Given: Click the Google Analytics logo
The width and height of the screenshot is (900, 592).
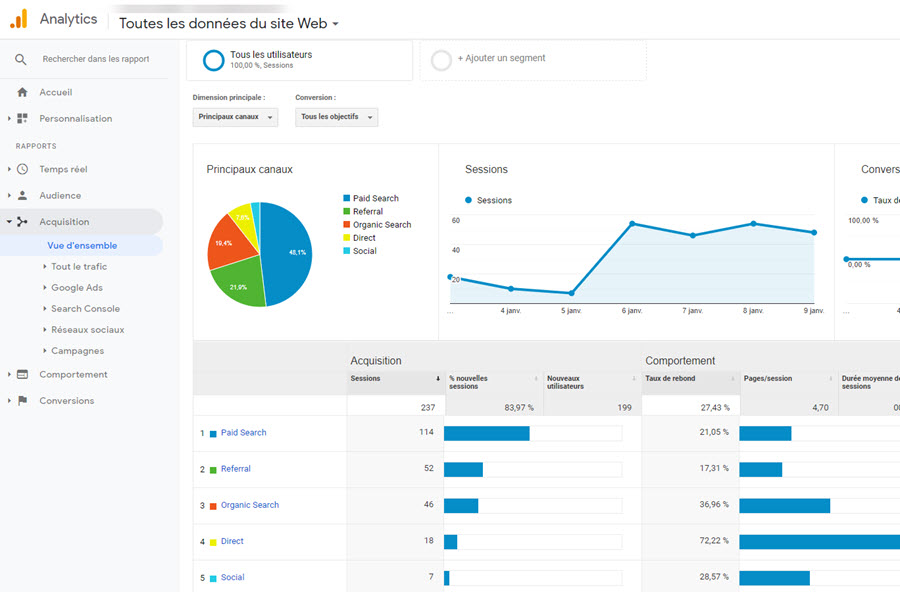Looking at the screenshot, I should tap(19, 19).
